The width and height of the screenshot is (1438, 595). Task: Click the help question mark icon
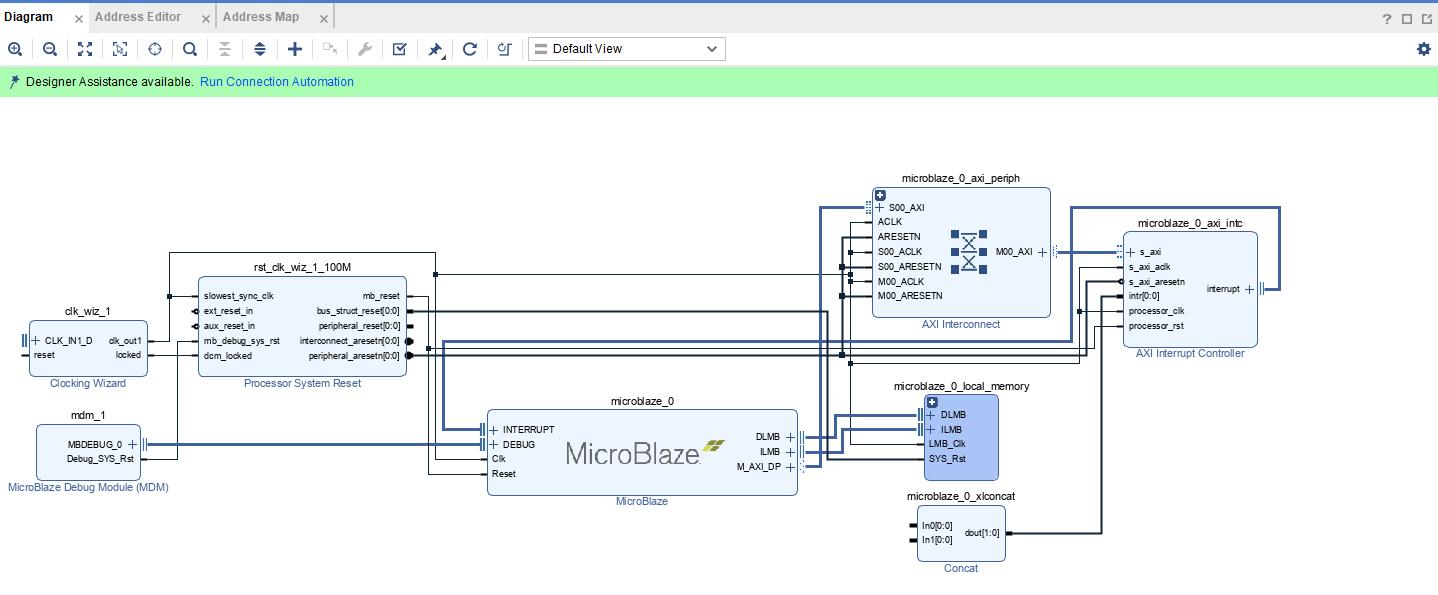click(x=1387, y=18)
